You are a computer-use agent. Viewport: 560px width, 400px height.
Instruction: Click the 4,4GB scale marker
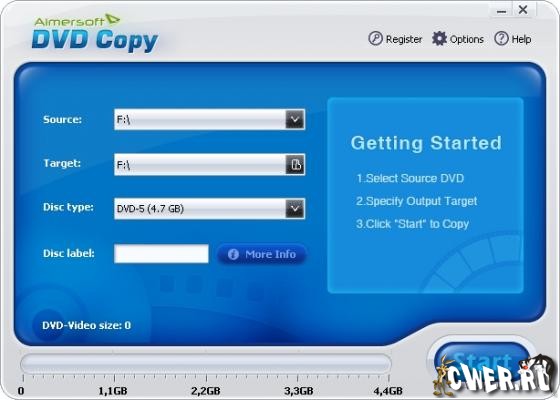(388, 391)
